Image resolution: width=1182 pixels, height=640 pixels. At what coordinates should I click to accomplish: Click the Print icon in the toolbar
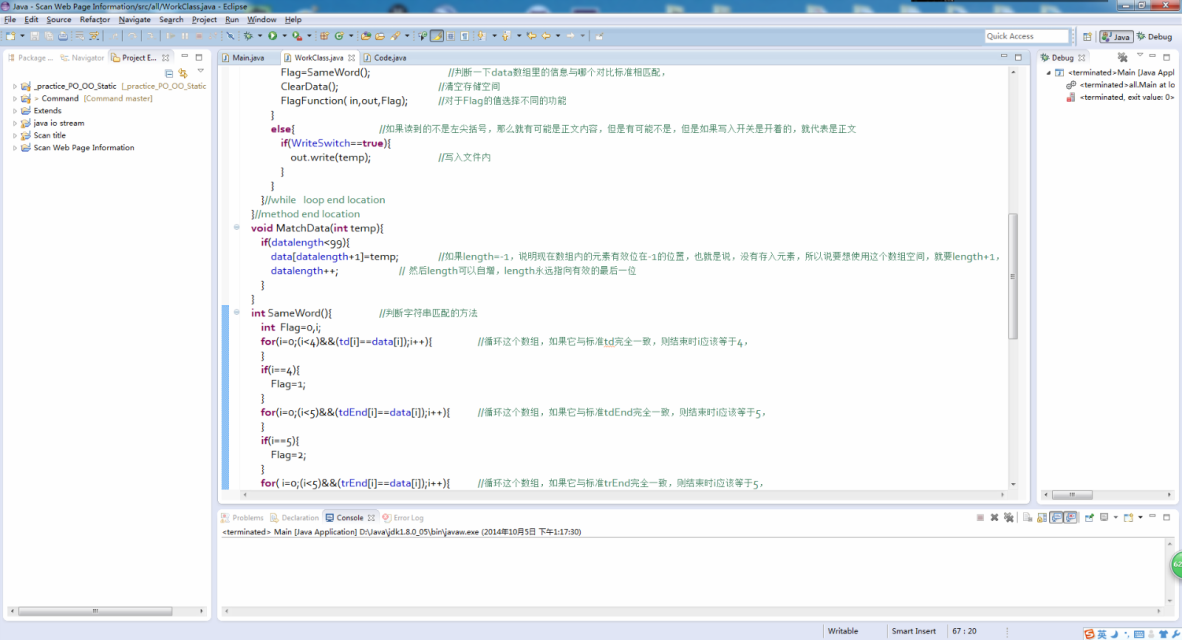(x=64, y=35)
